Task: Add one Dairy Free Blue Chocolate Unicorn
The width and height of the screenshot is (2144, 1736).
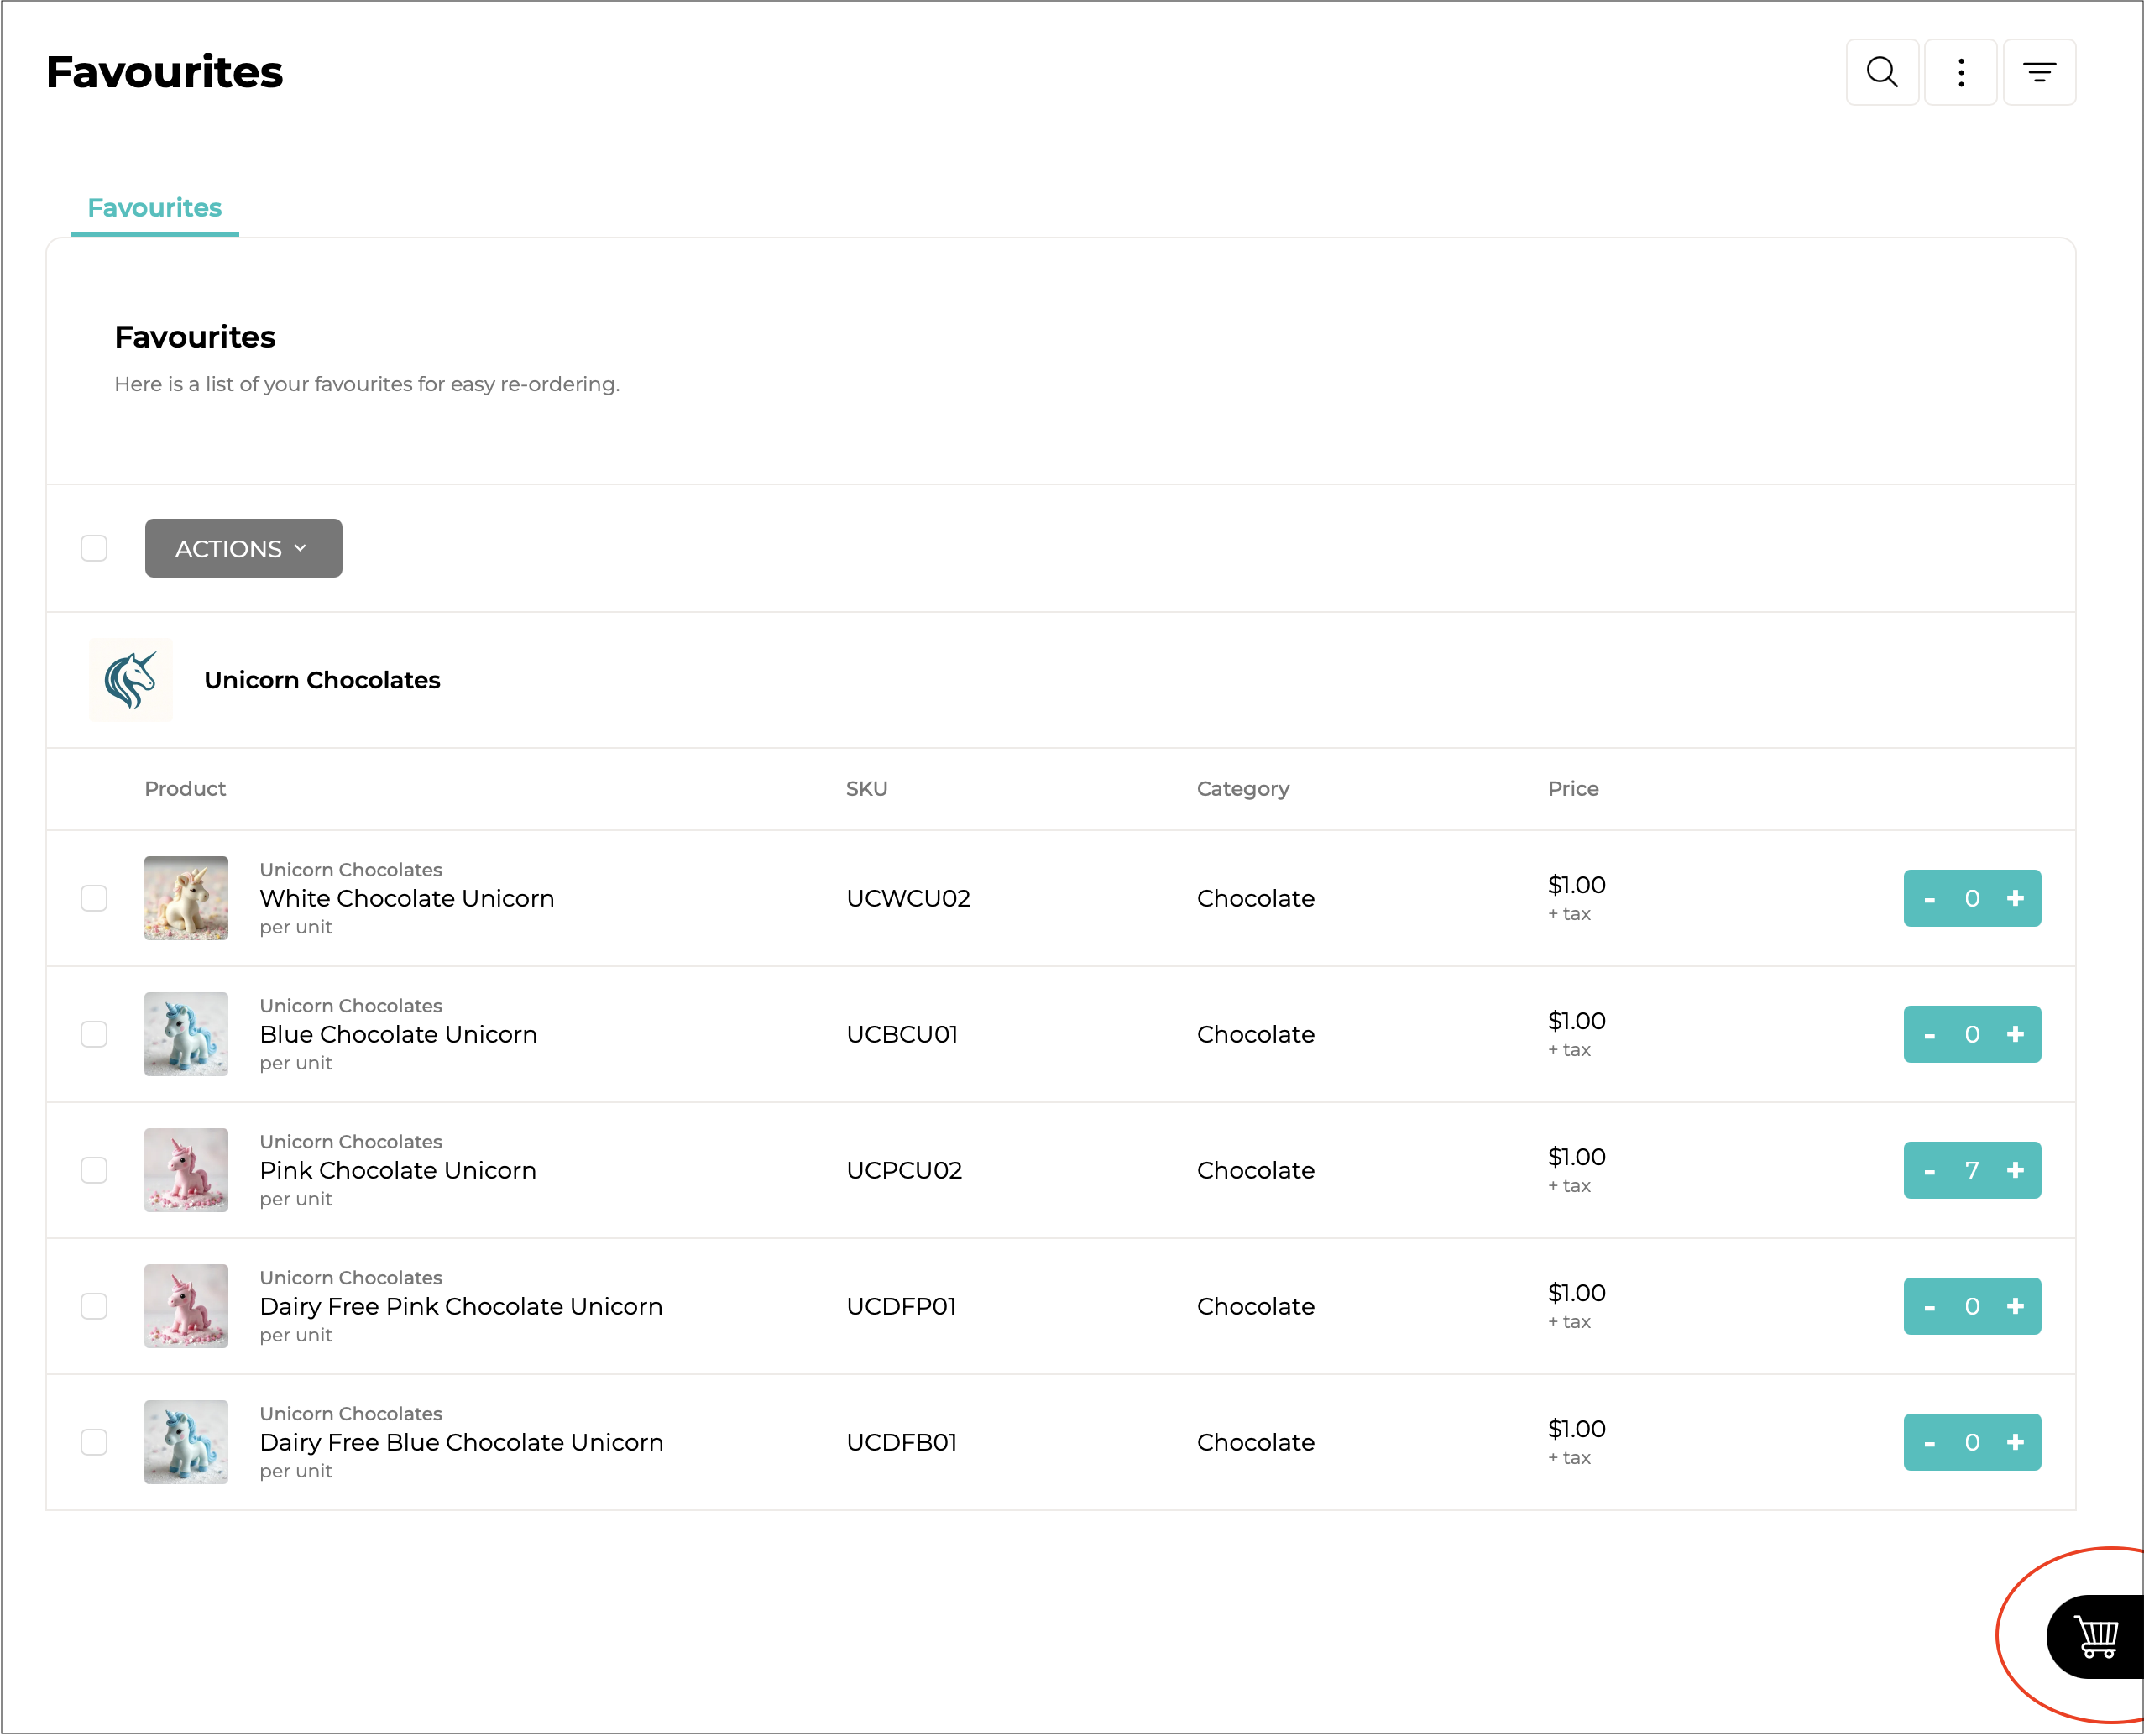Action: [x=2015, y=1442]
